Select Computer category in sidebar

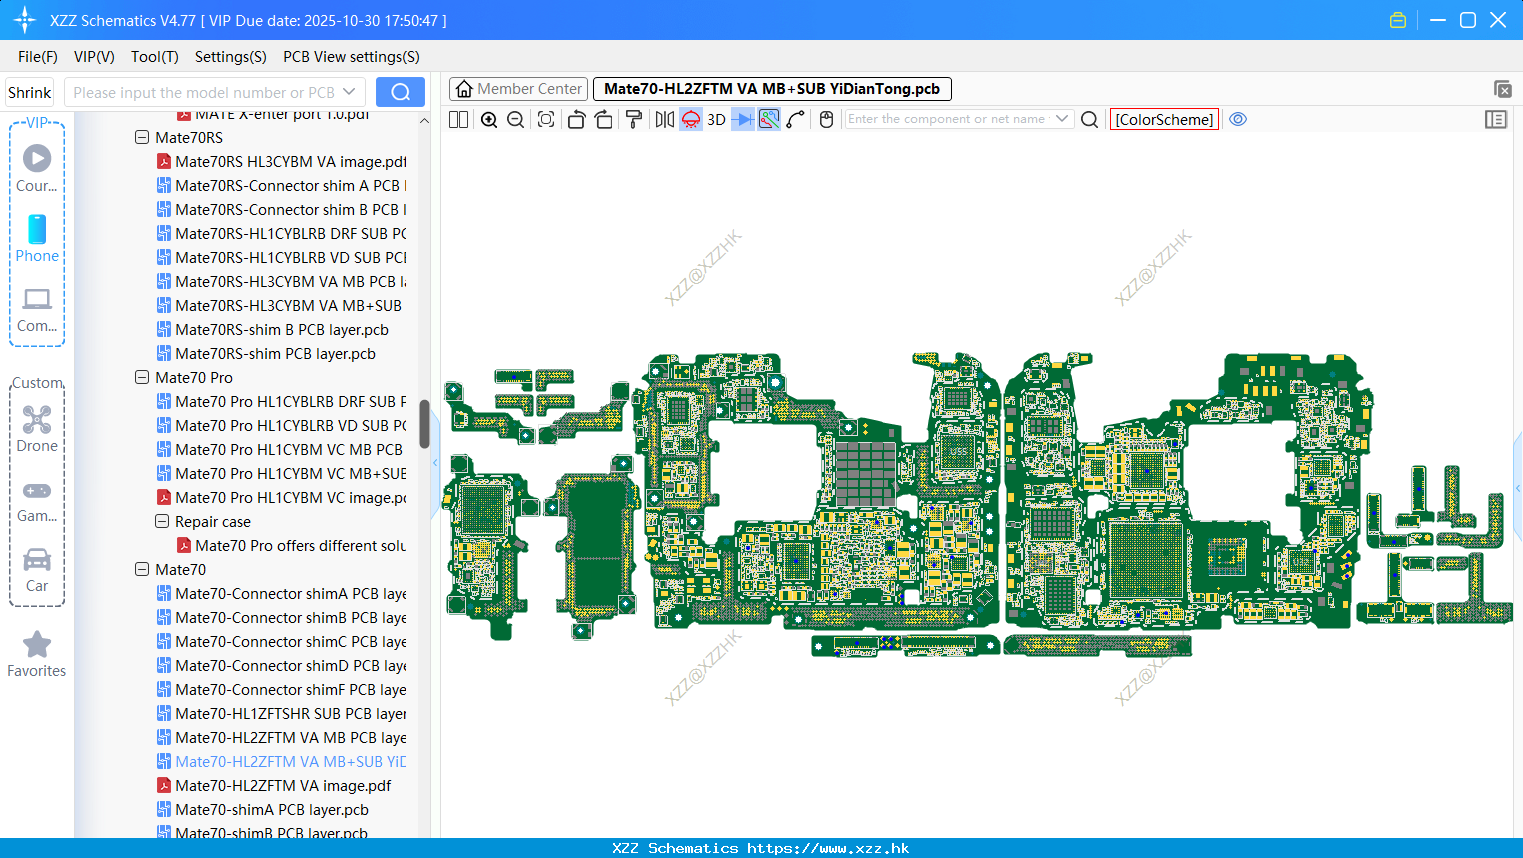(x=37, y=309)
